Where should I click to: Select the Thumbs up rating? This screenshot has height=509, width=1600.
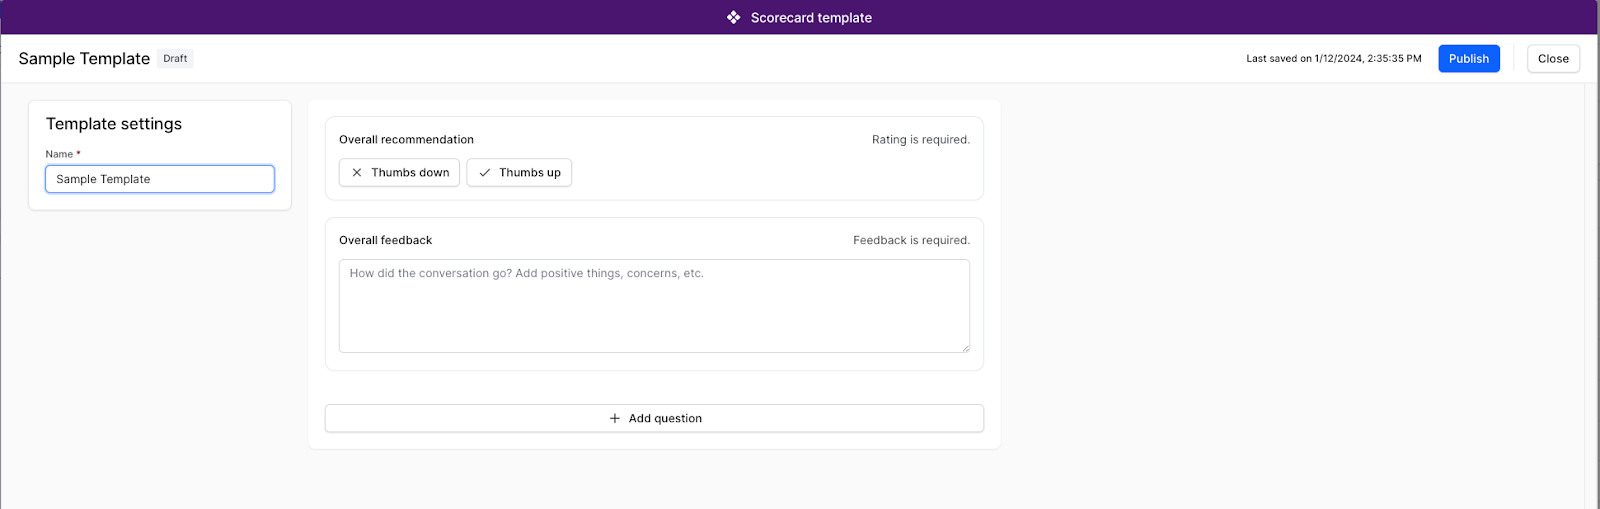(x=519, y=173)
